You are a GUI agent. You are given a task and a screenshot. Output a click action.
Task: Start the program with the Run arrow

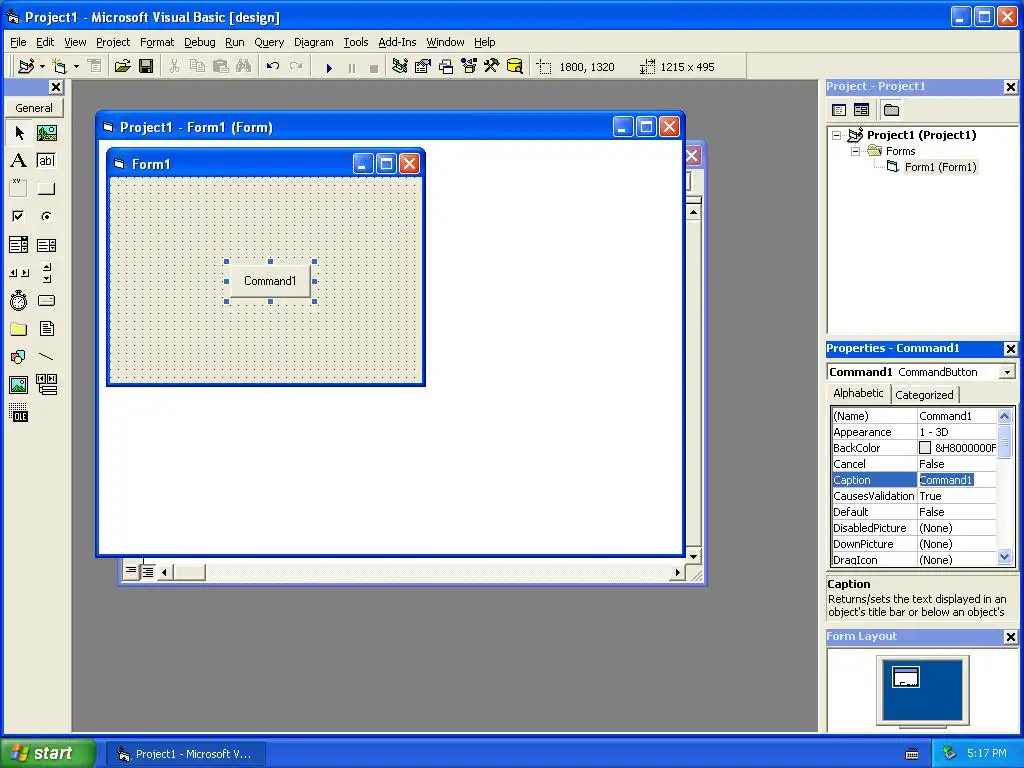click(x=329, y=67)
